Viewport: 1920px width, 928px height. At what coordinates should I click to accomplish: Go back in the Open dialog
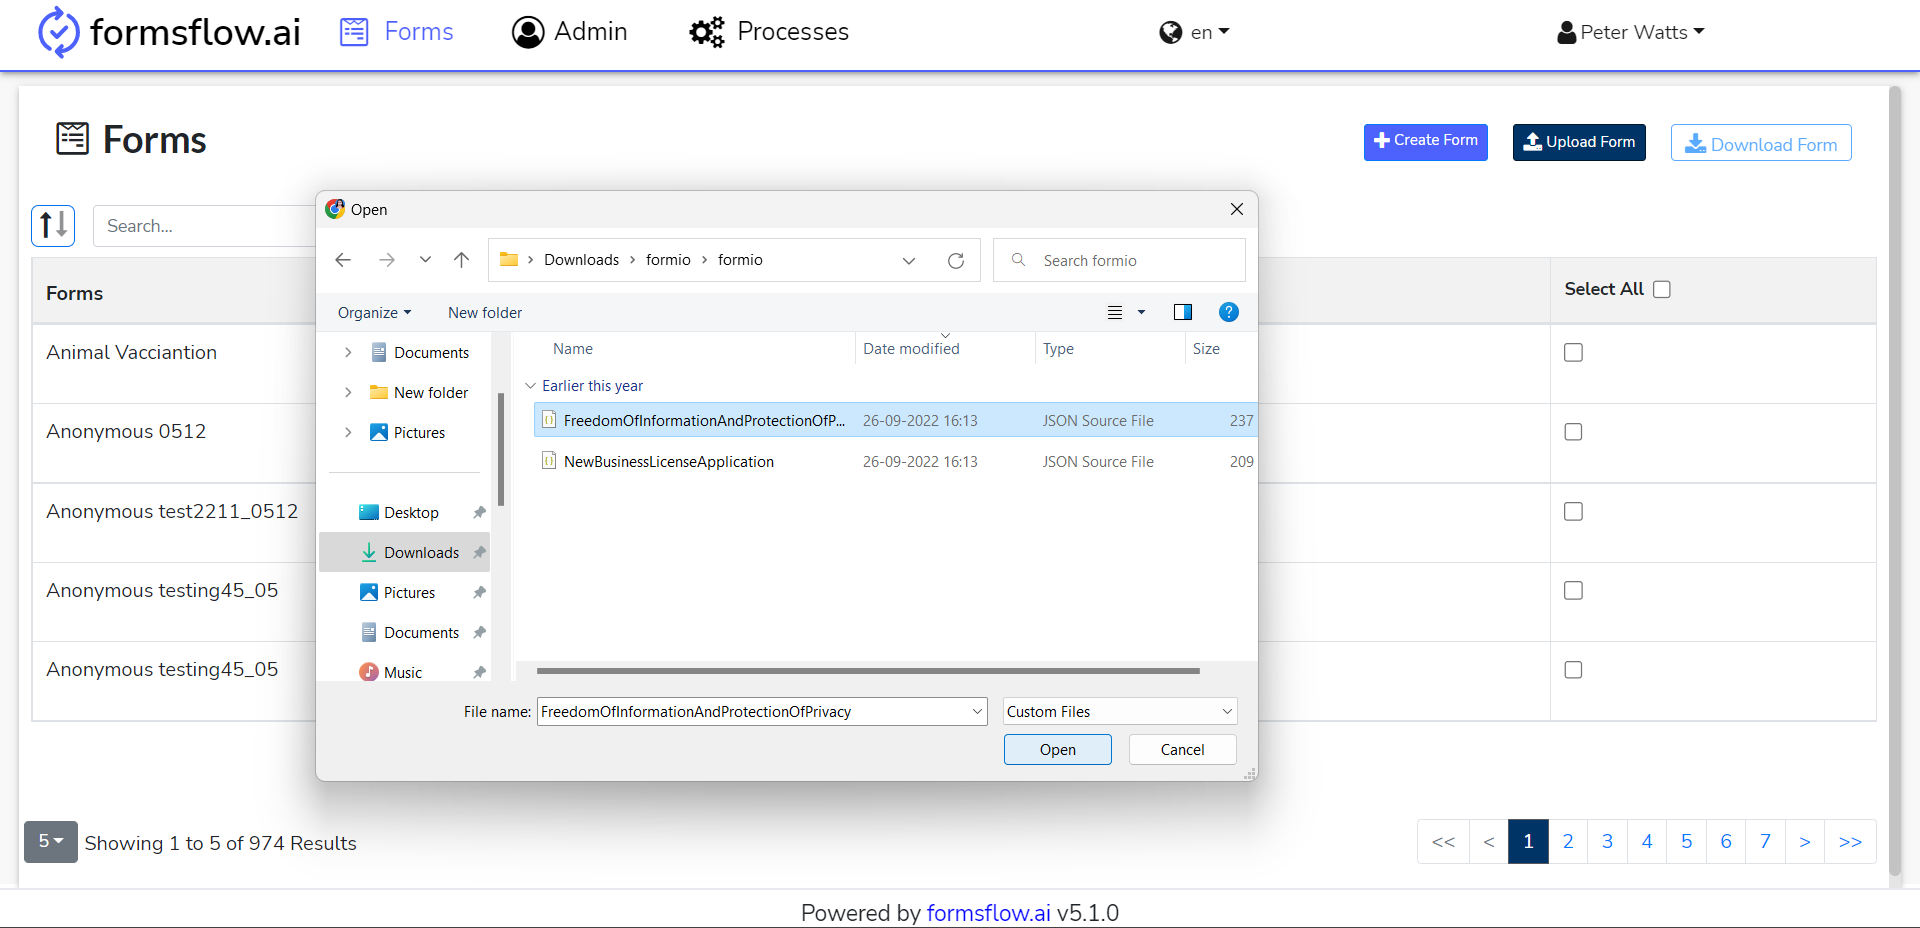point(343,260)
